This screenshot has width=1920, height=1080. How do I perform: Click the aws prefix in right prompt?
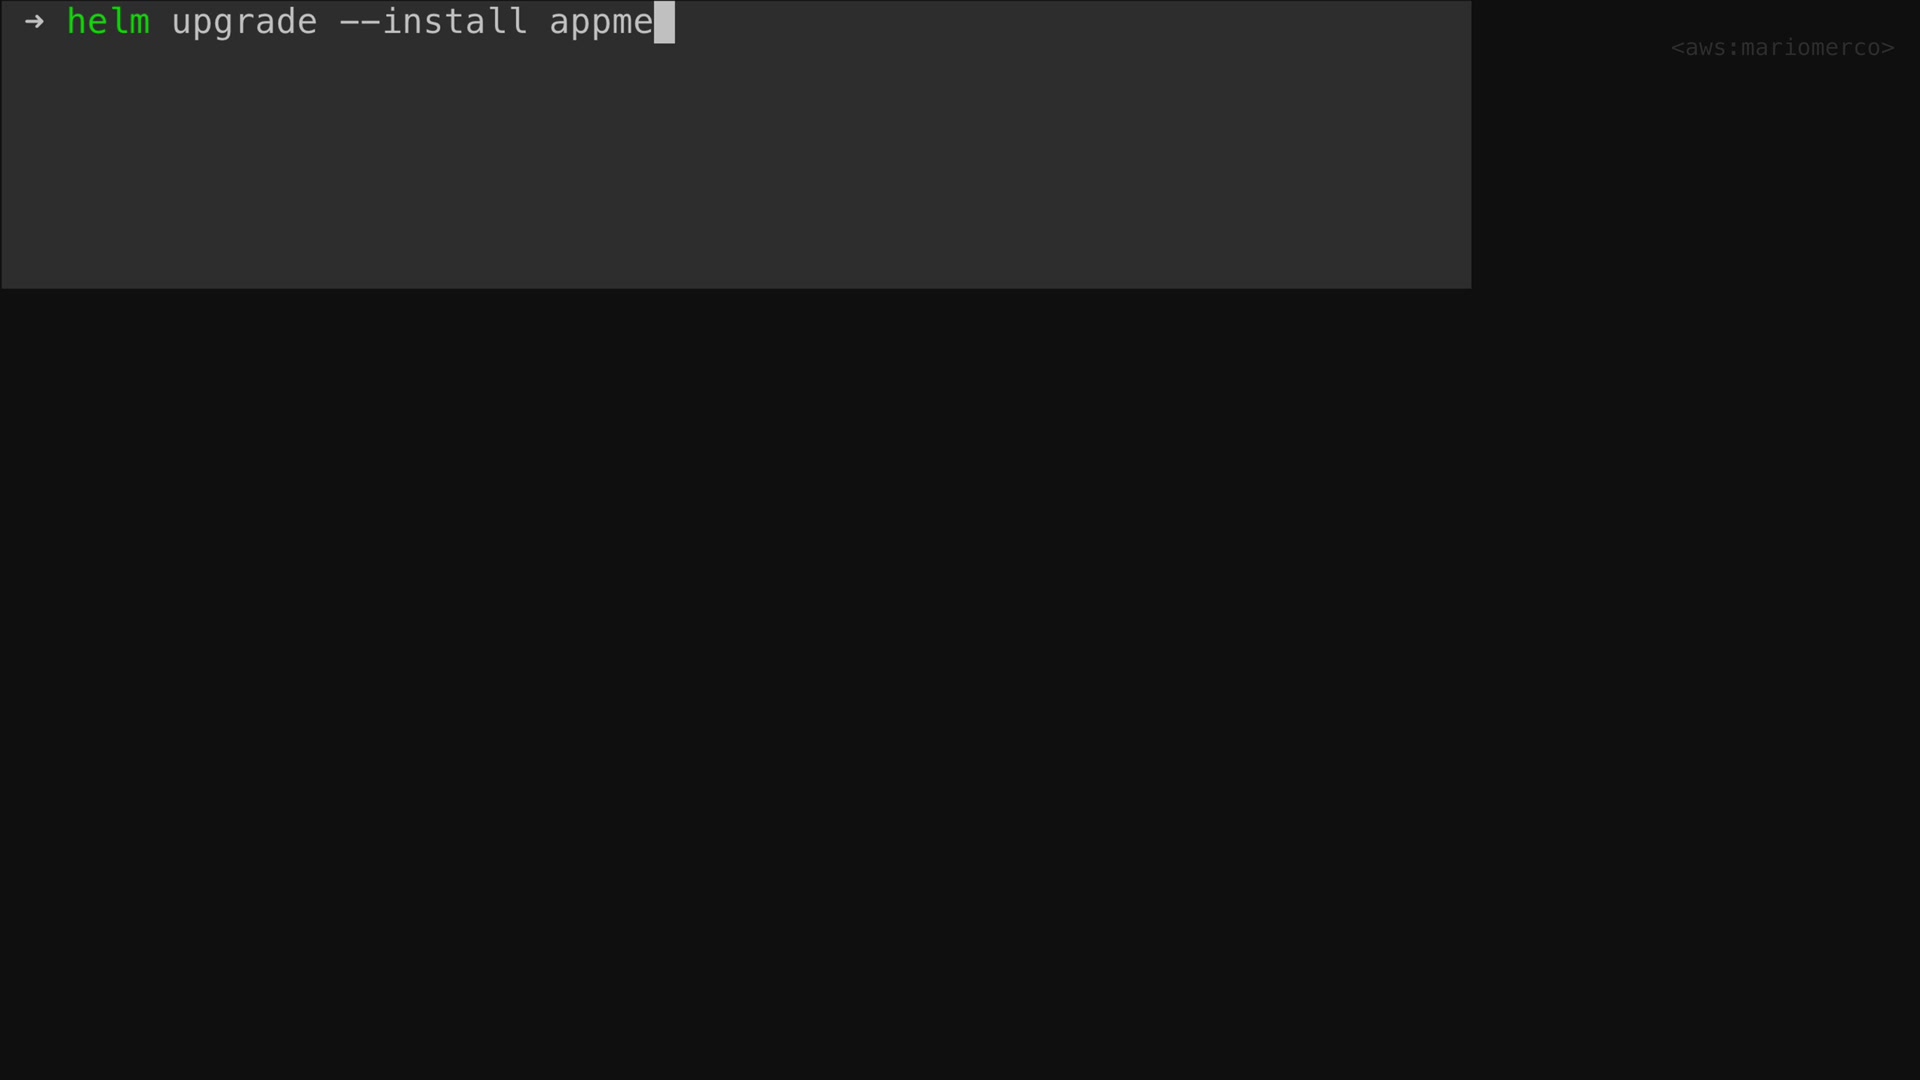click(1705, 48)
